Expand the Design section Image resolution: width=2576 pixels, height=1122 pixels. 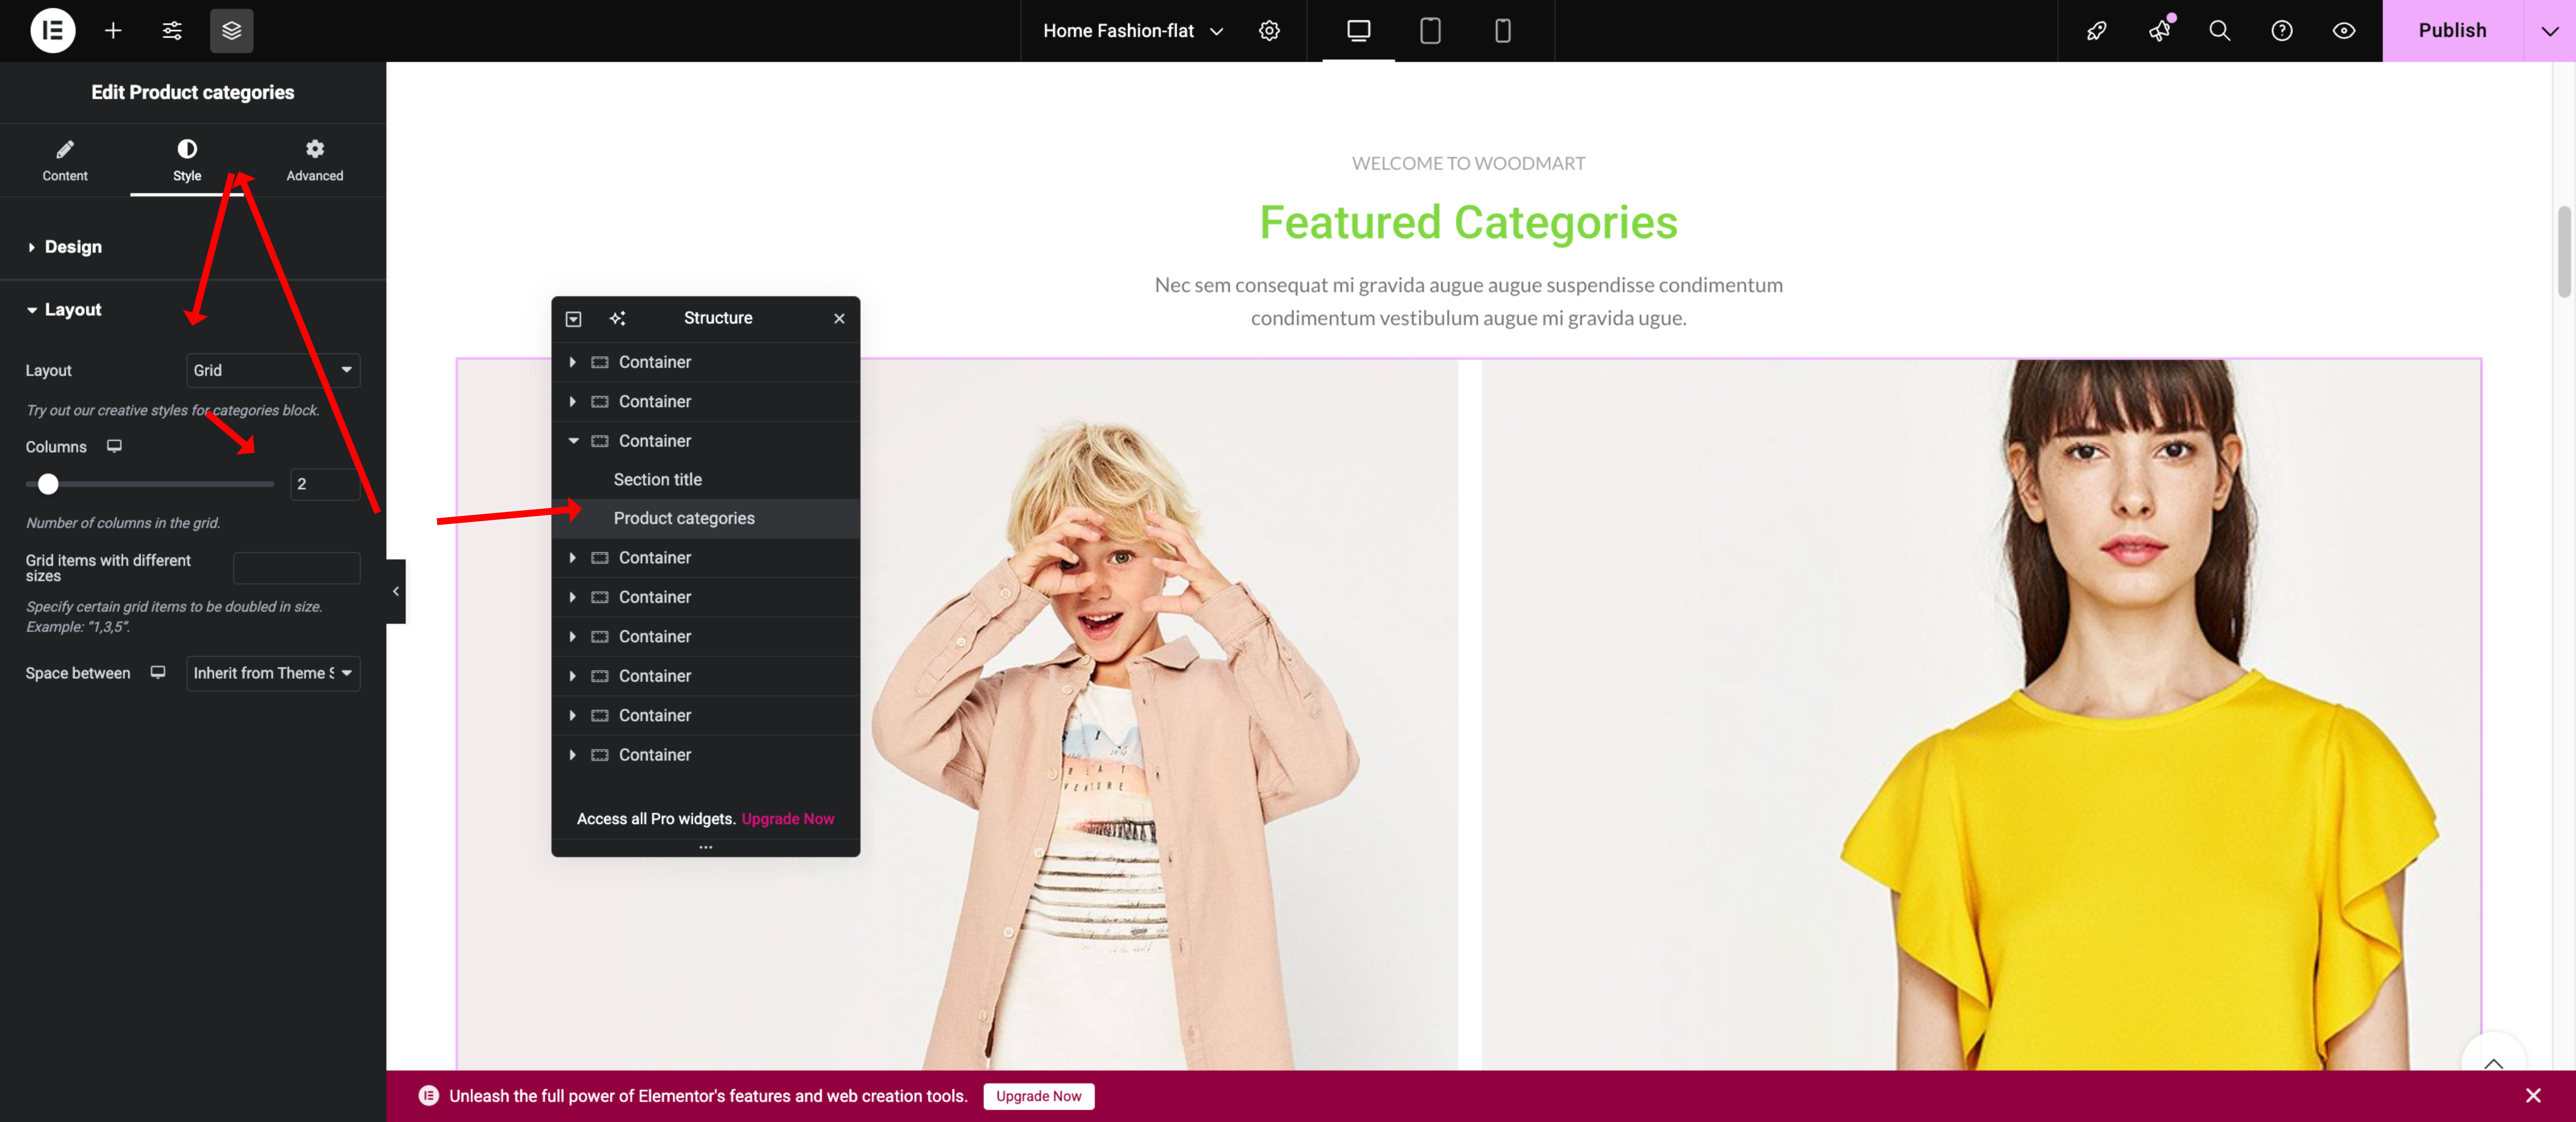tap(193, 247)
